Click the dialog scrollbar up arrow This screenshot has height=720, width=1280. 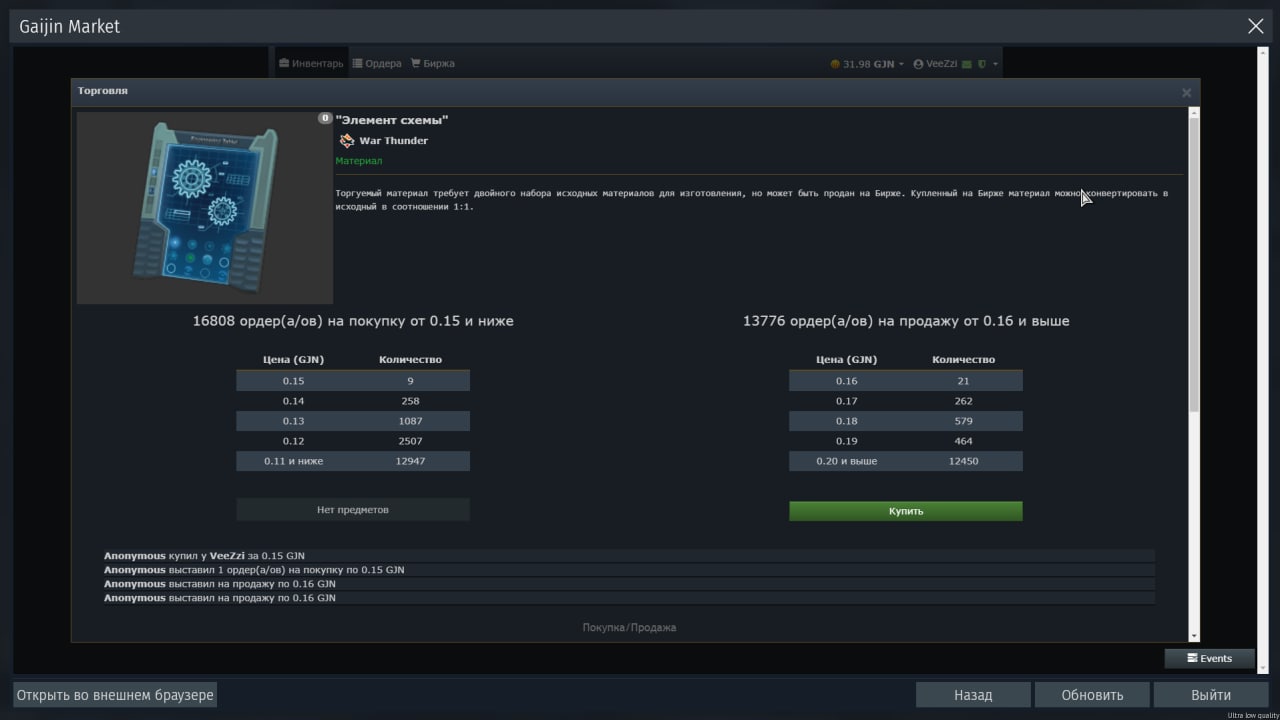1193,113
